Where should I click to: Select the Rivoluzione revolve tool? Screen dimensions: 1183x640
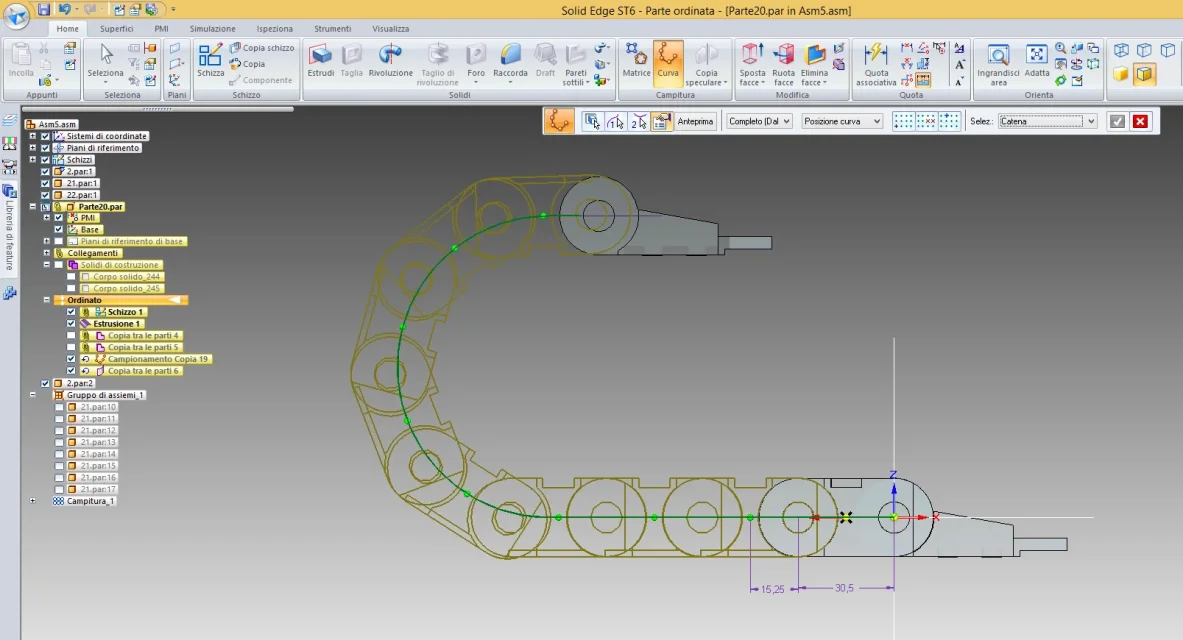(390, 60)
